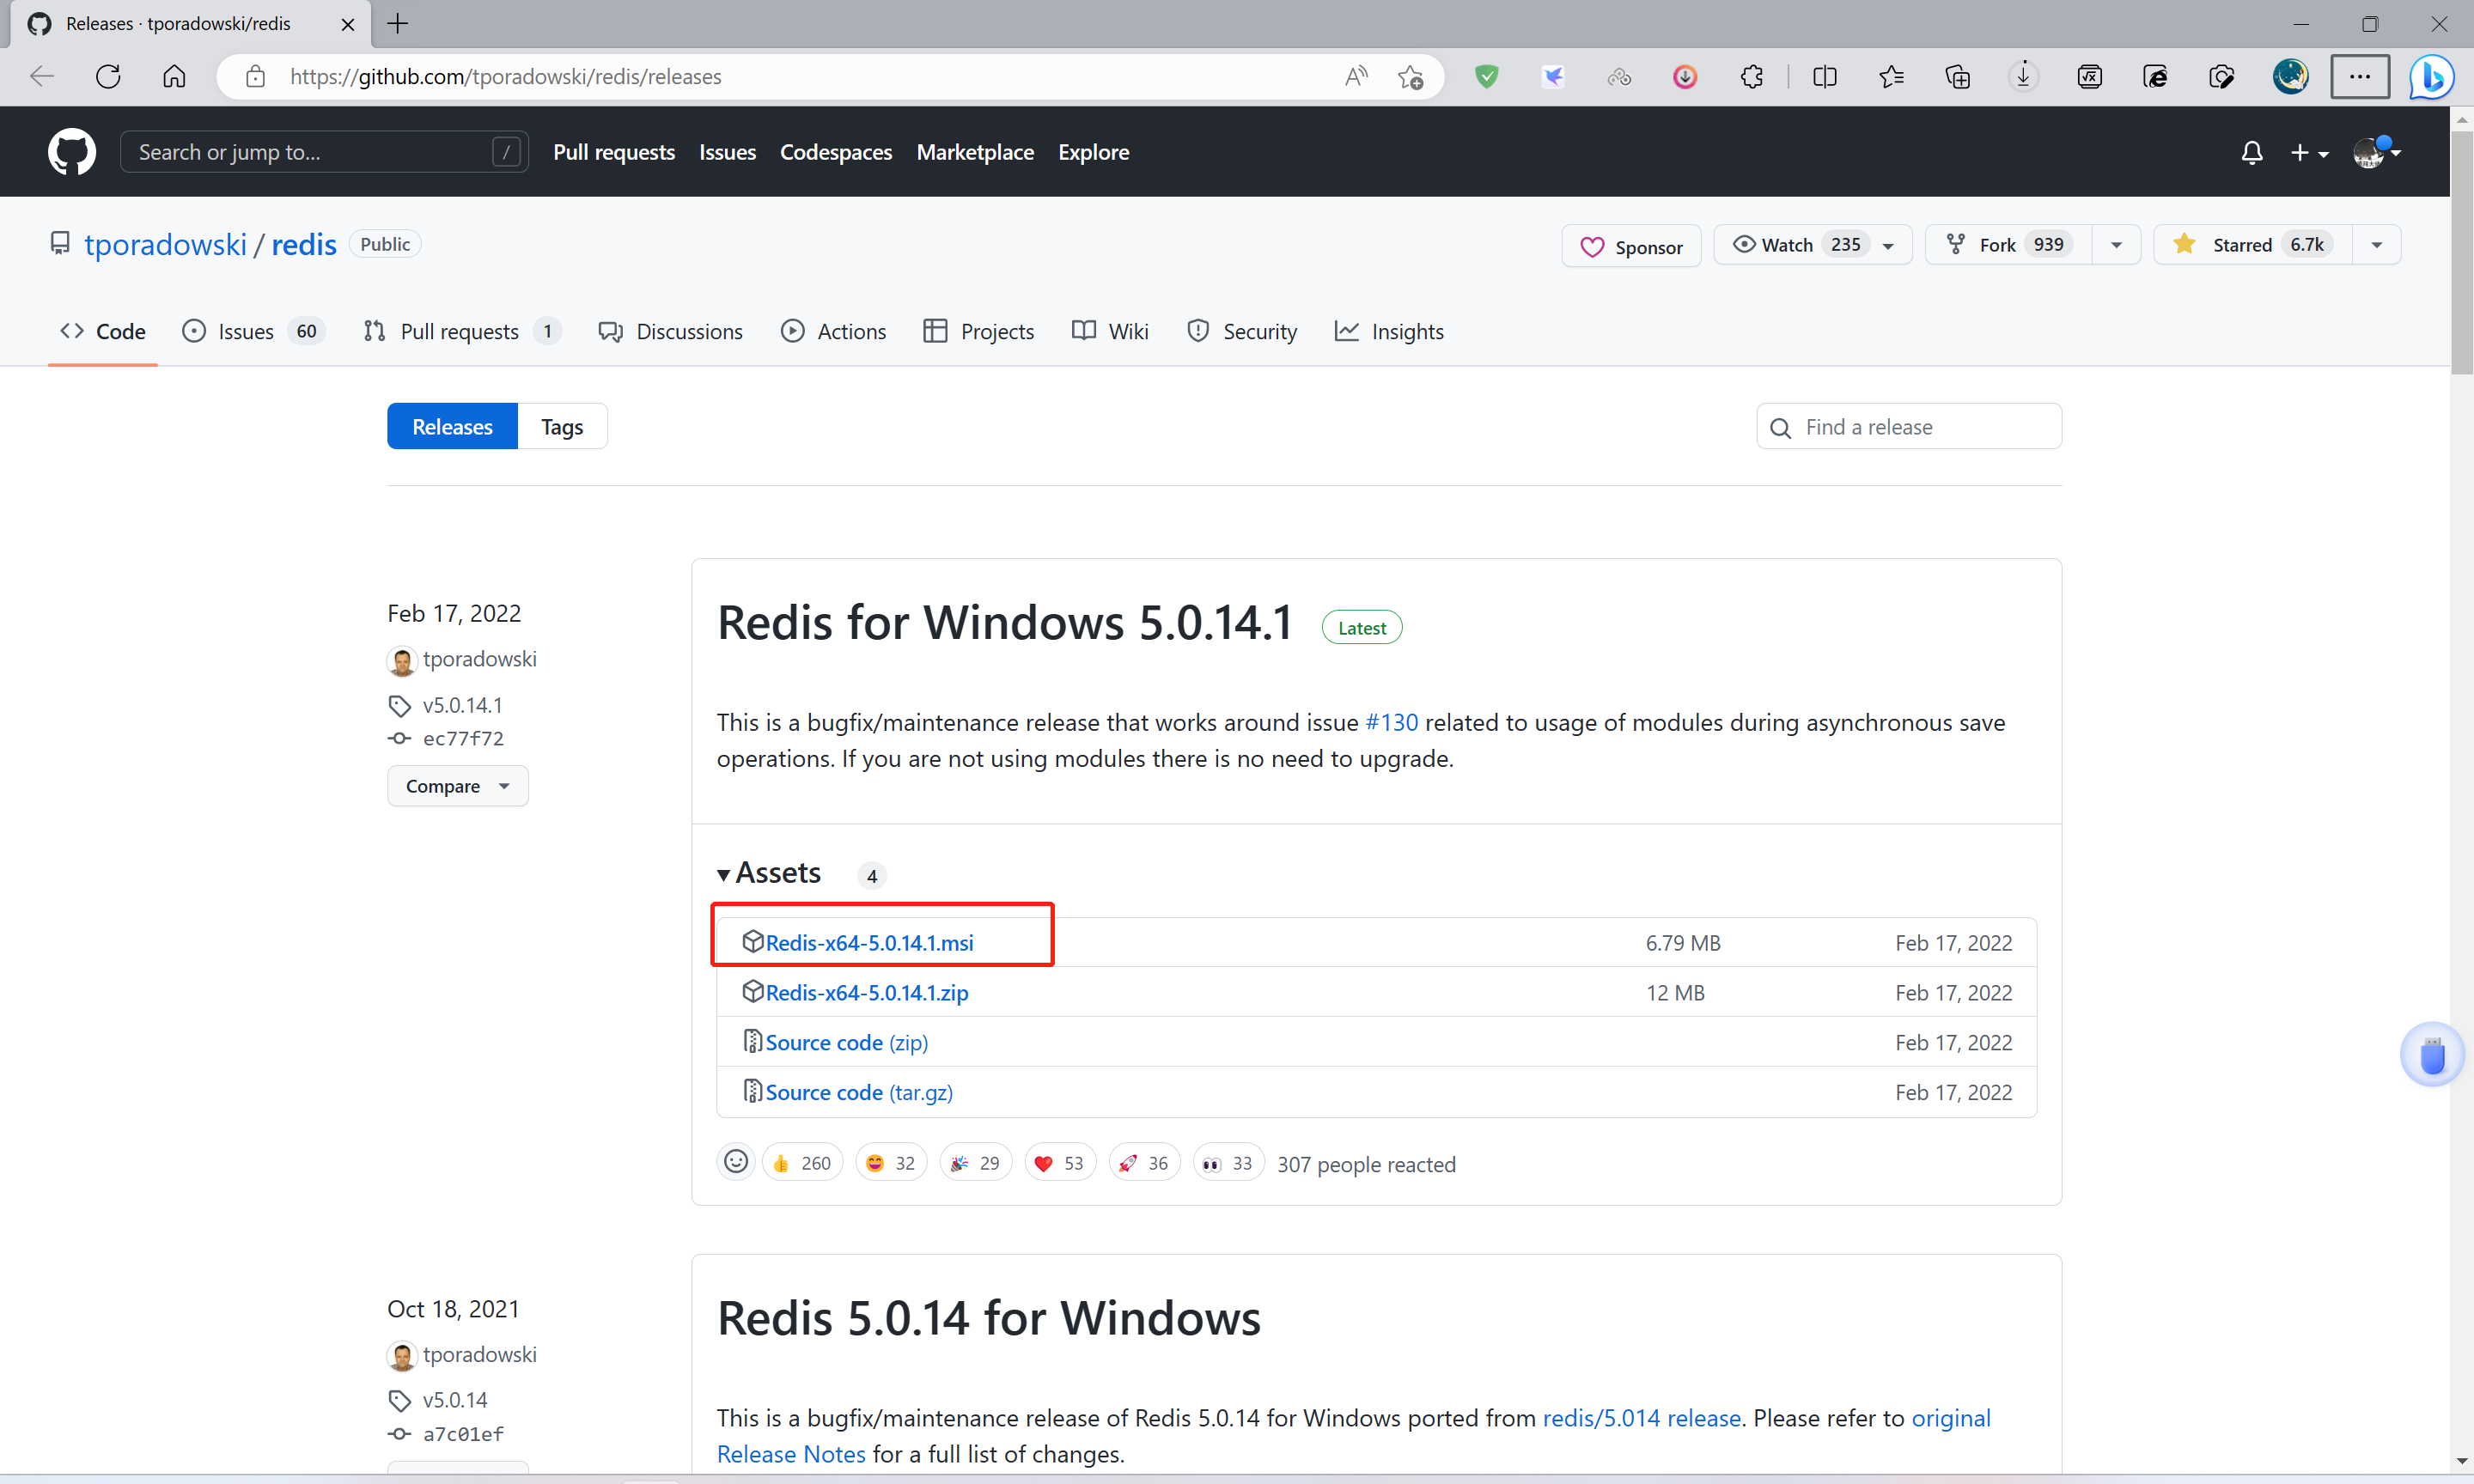Open the browser extensions puzzle icon
The image size is (2474, 1484).
[1751, 76]
